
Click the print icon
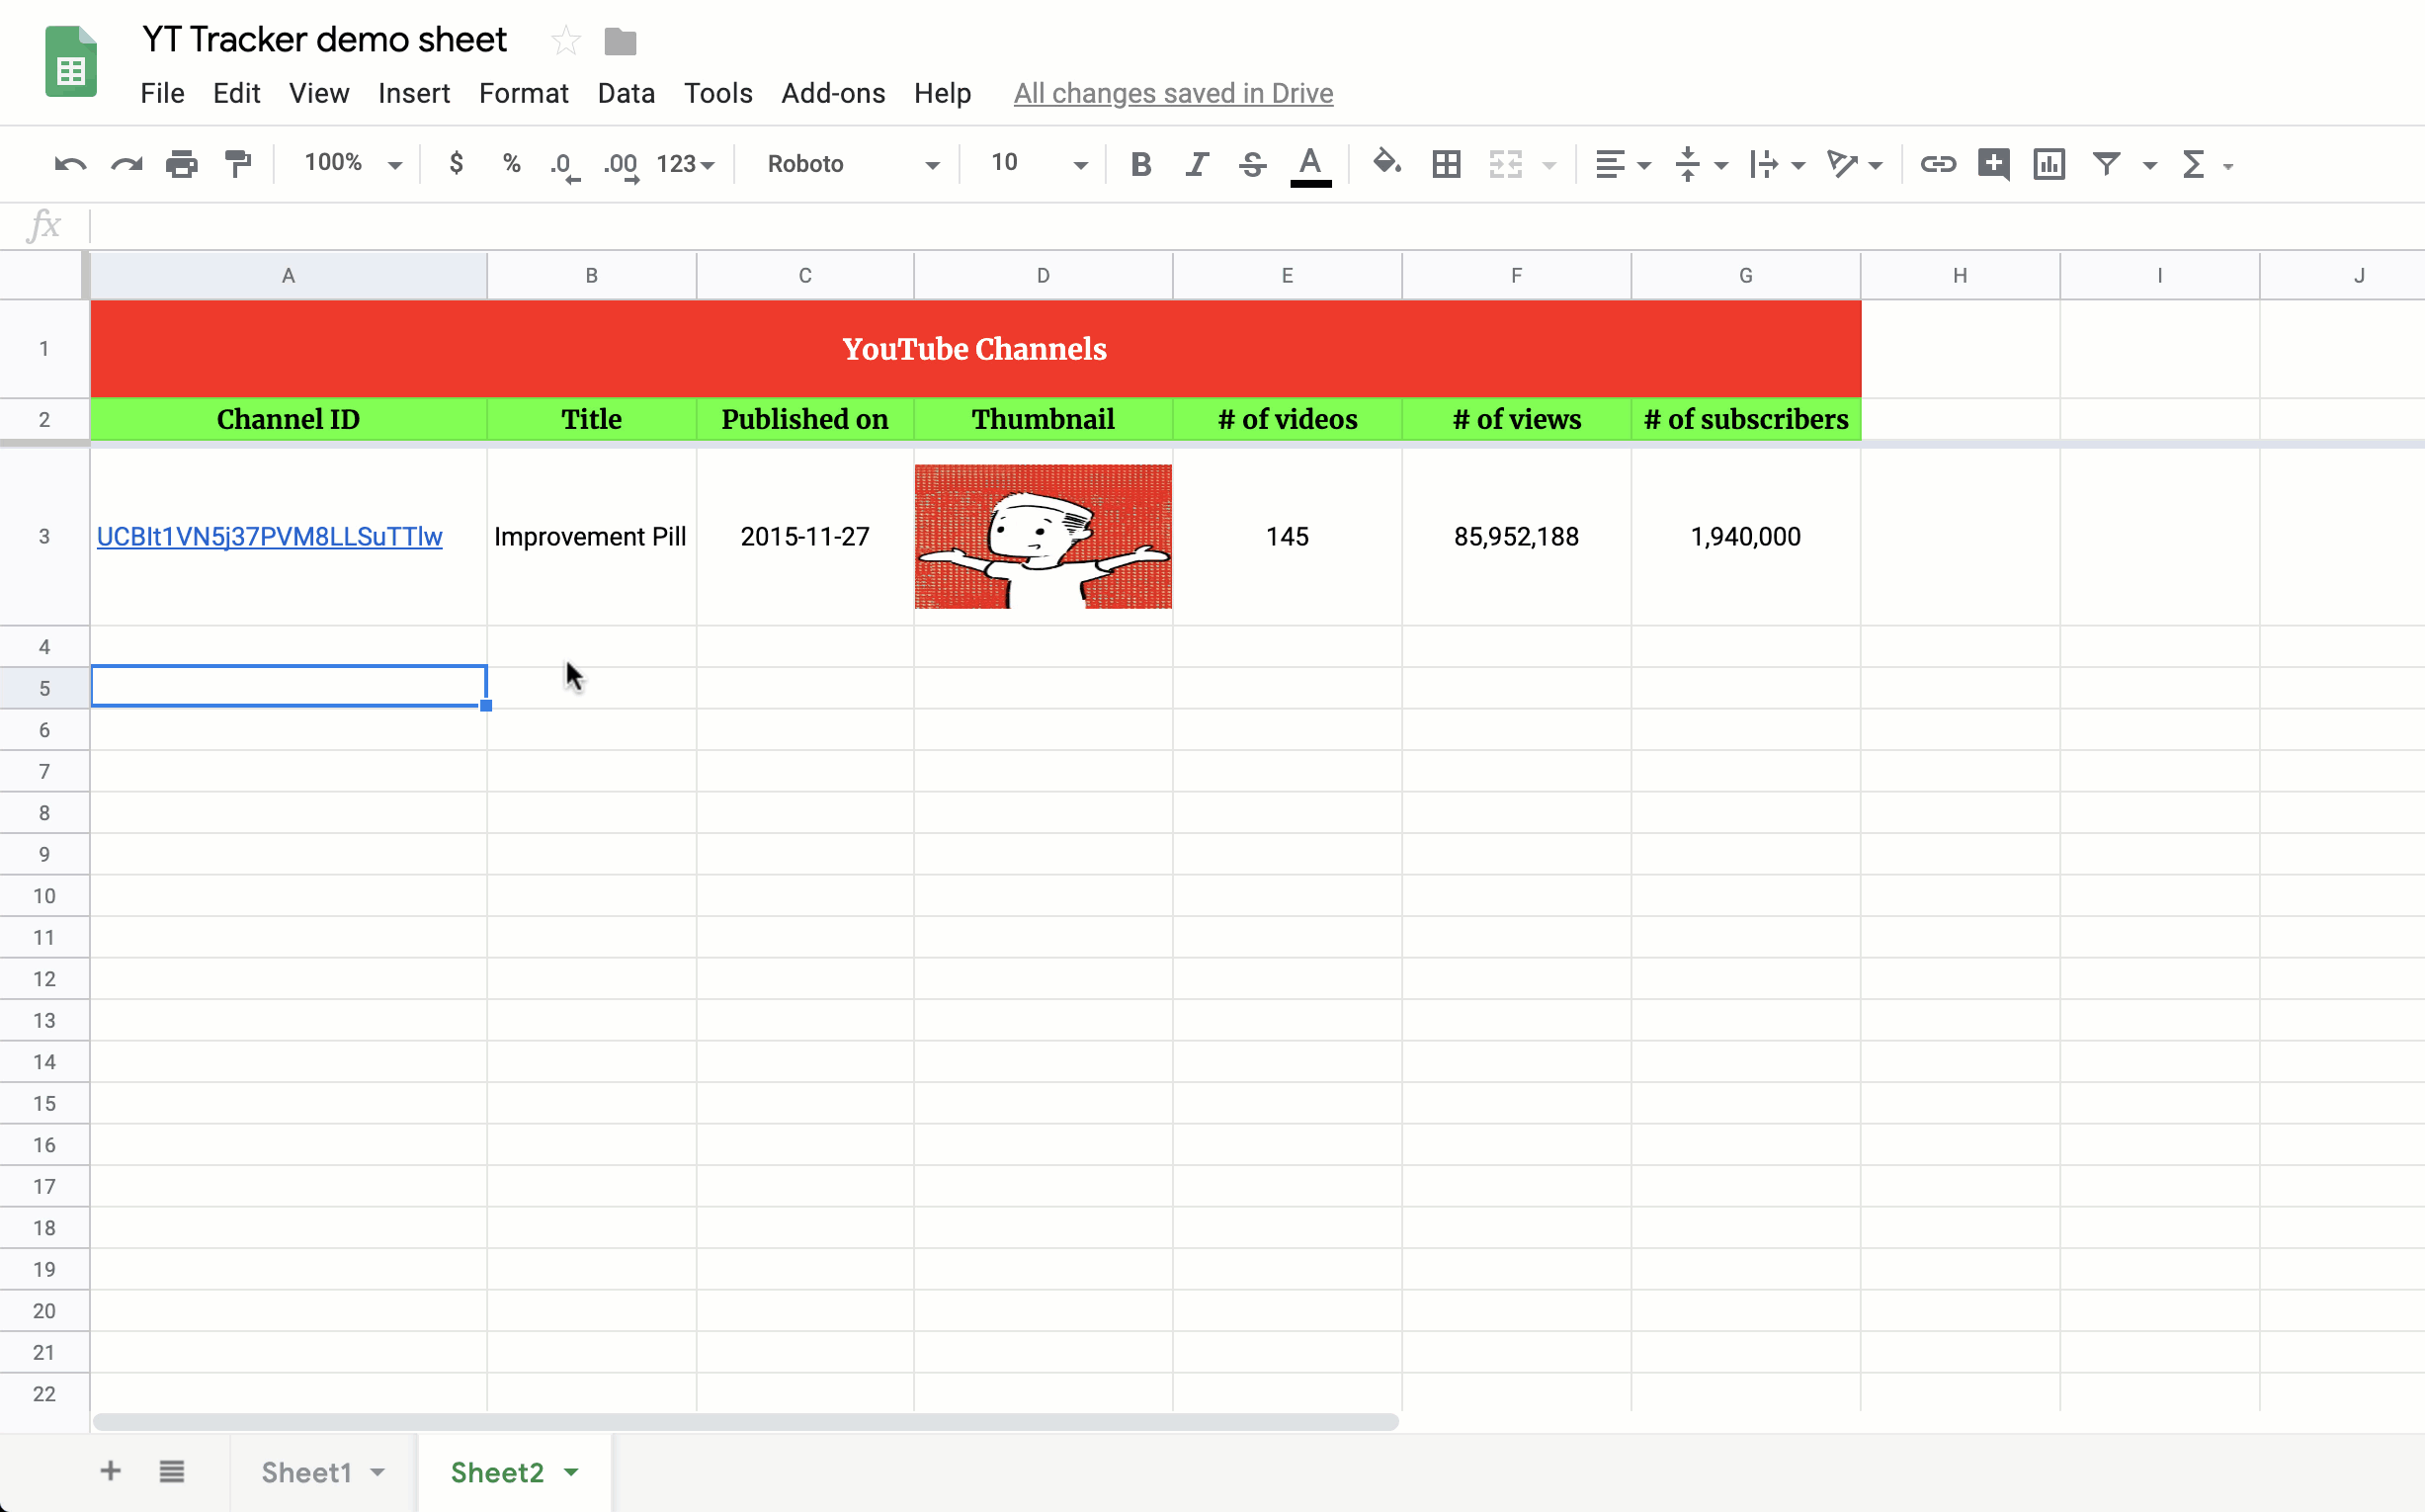point(181,164)
